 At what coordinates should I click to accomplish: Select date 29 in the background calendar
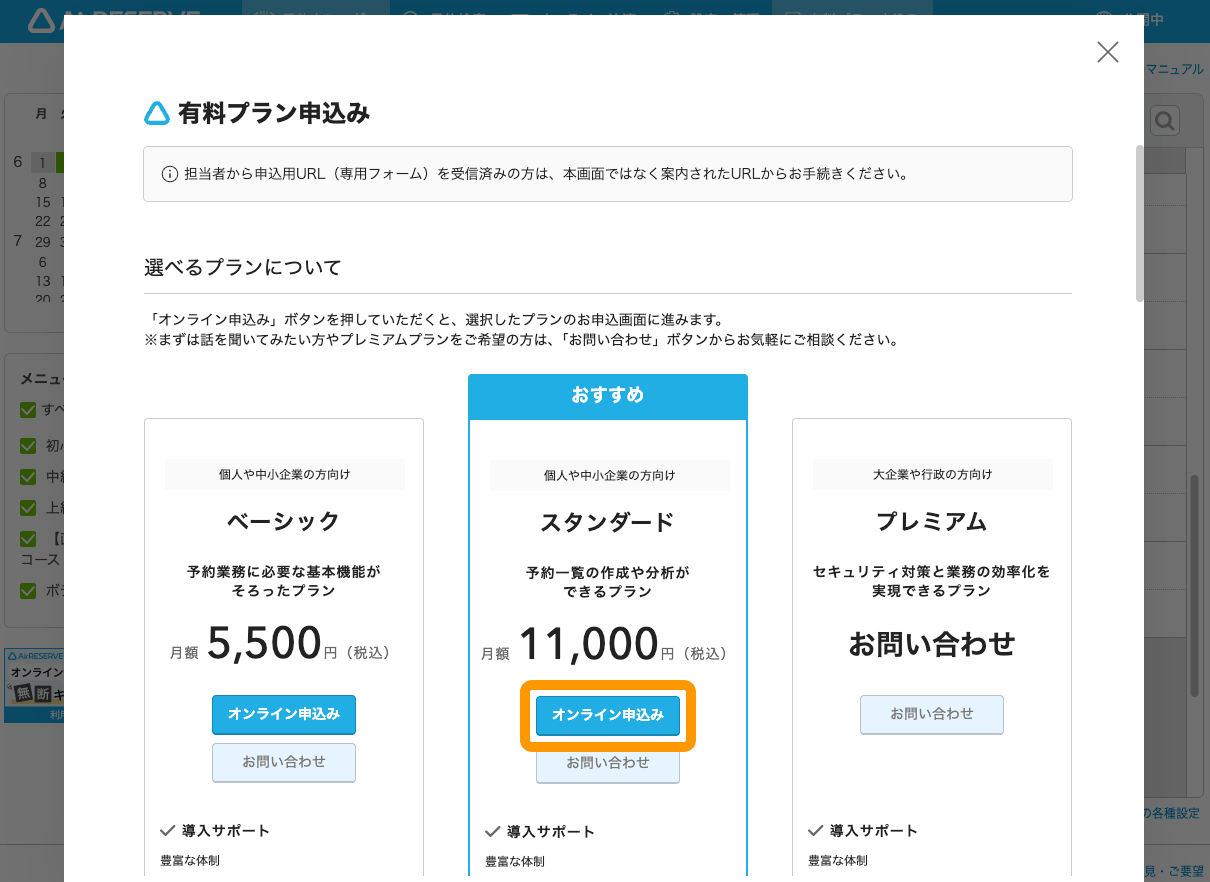tap(43, 242)
